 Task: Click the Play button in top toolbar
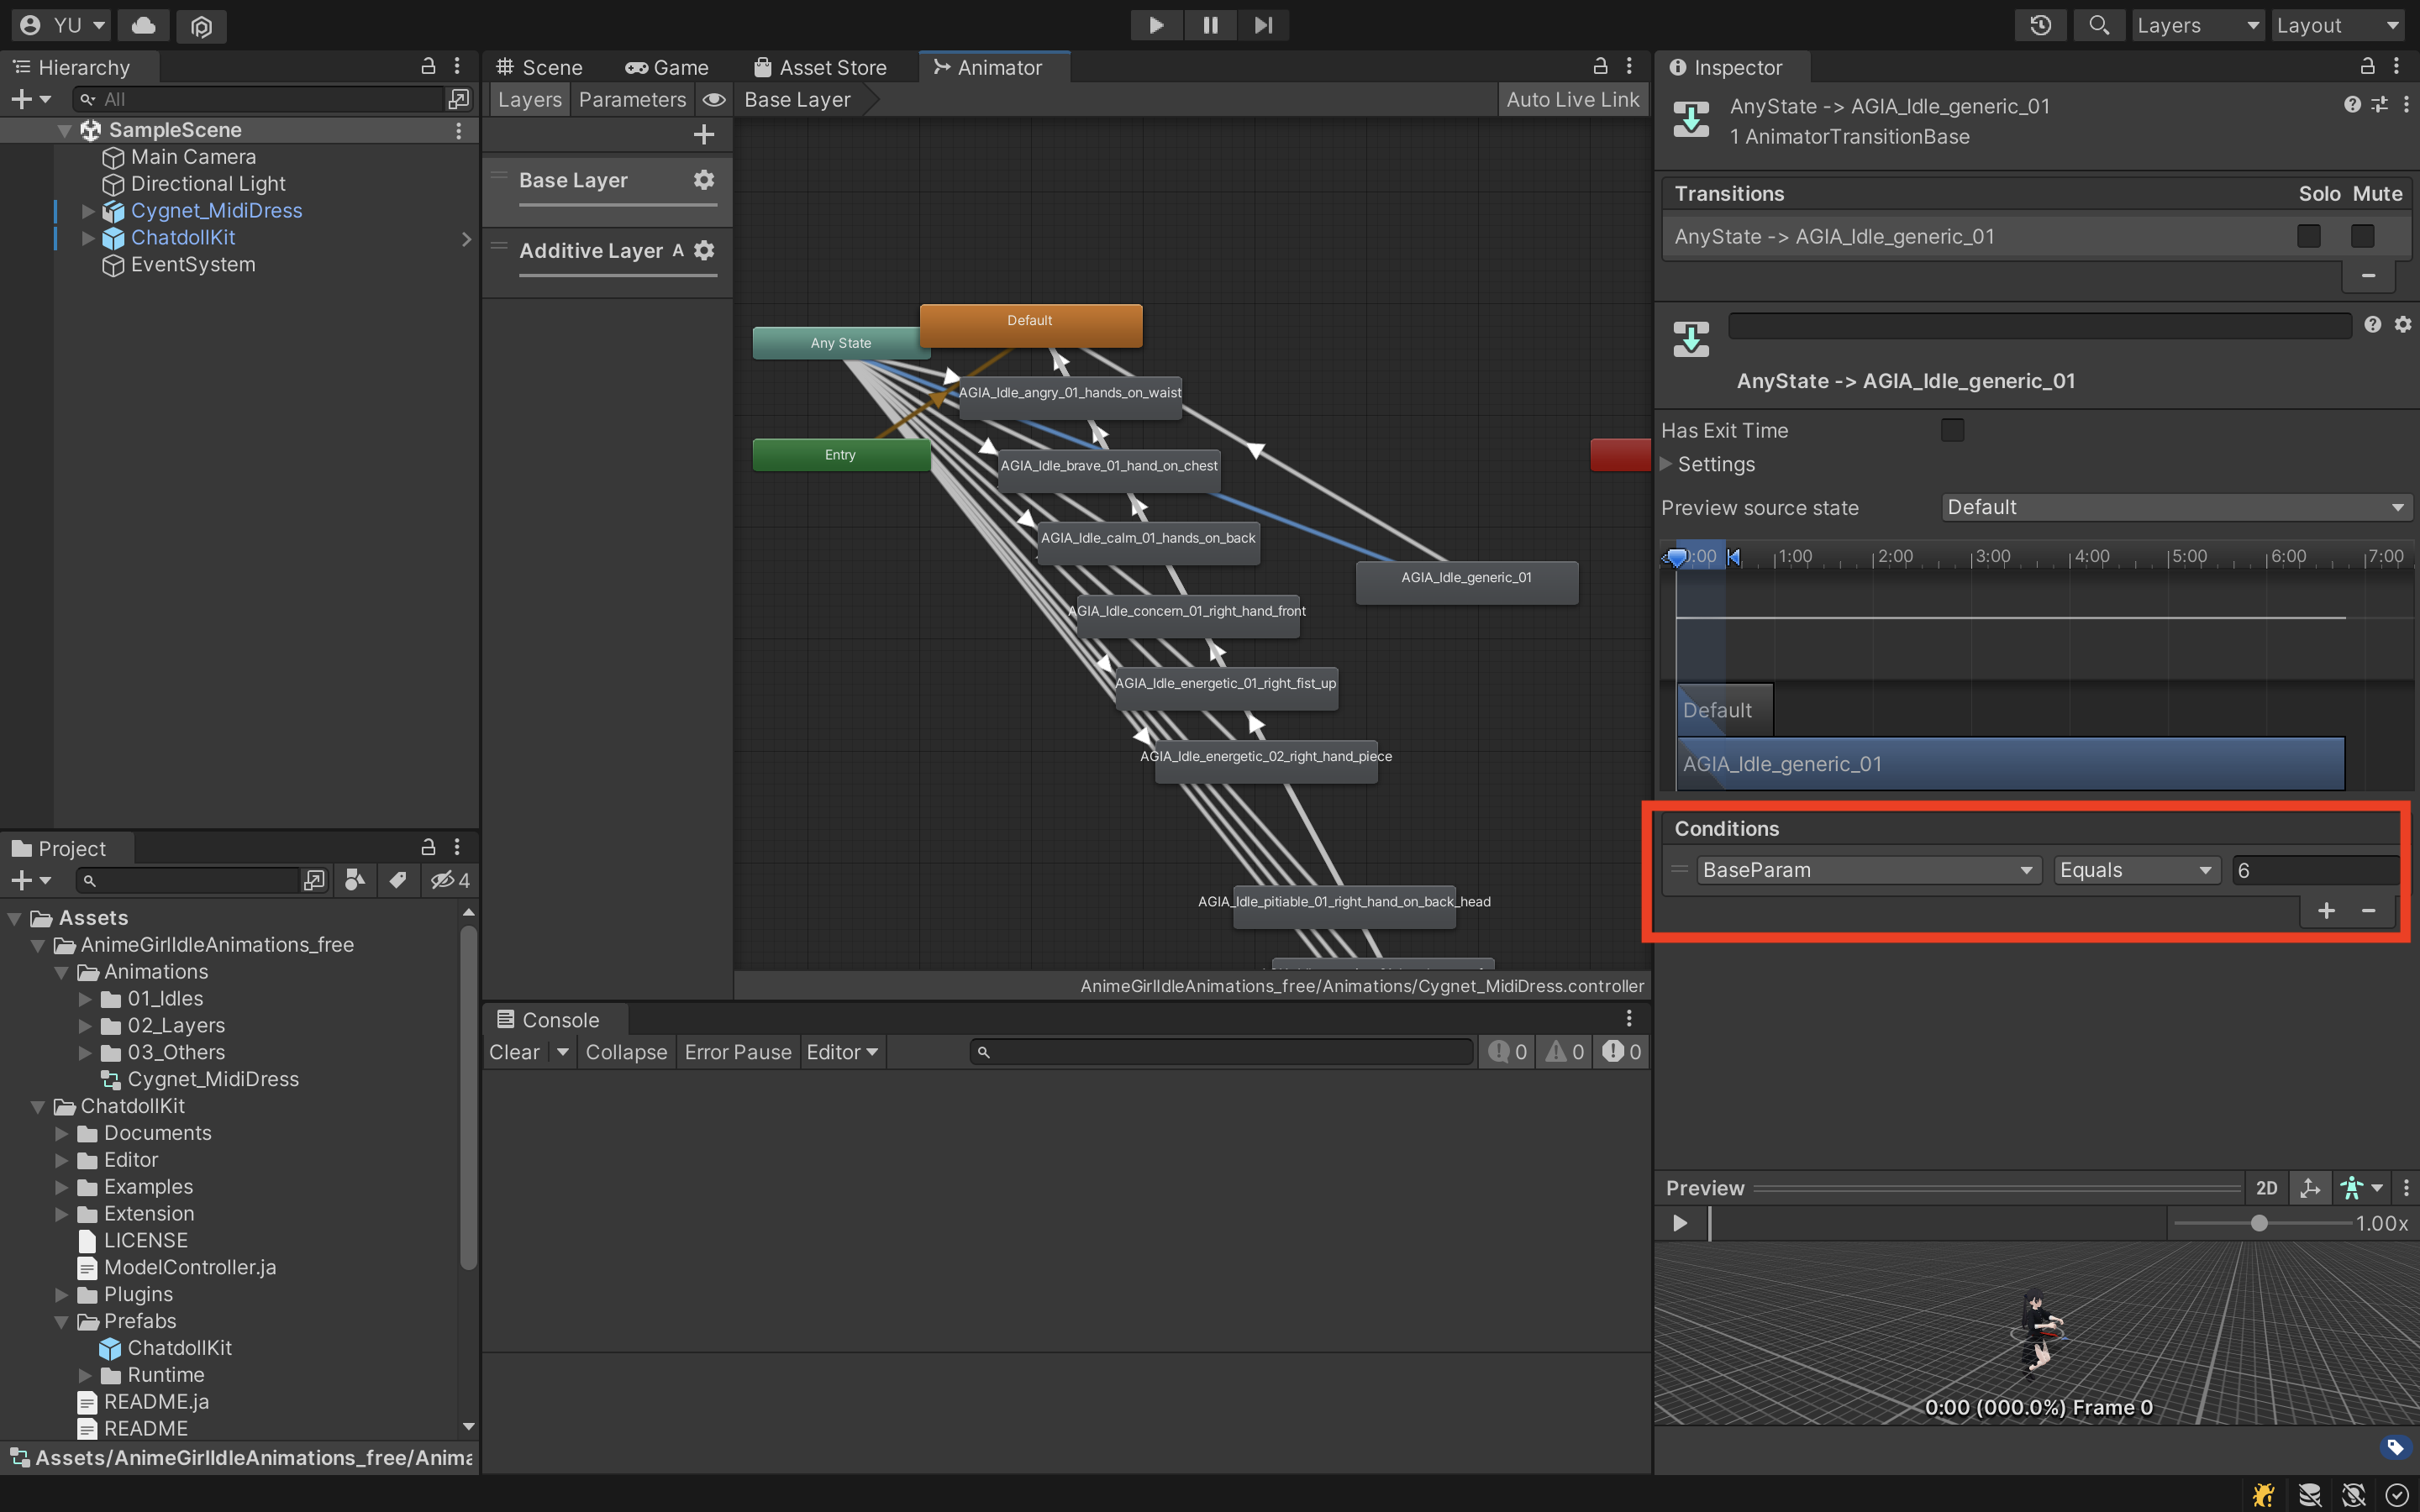[1156, 25]
